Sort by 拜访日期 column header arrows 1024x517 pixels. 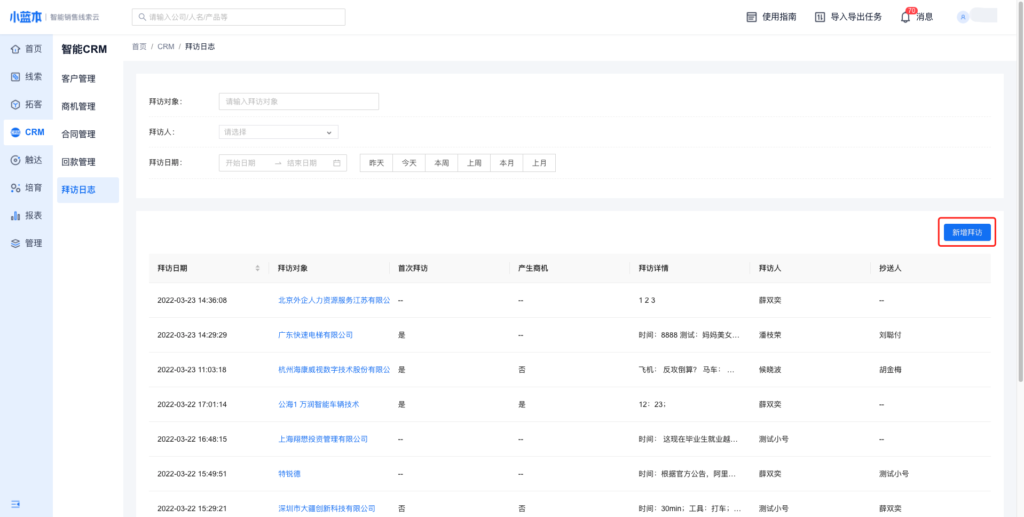(258, 268)
